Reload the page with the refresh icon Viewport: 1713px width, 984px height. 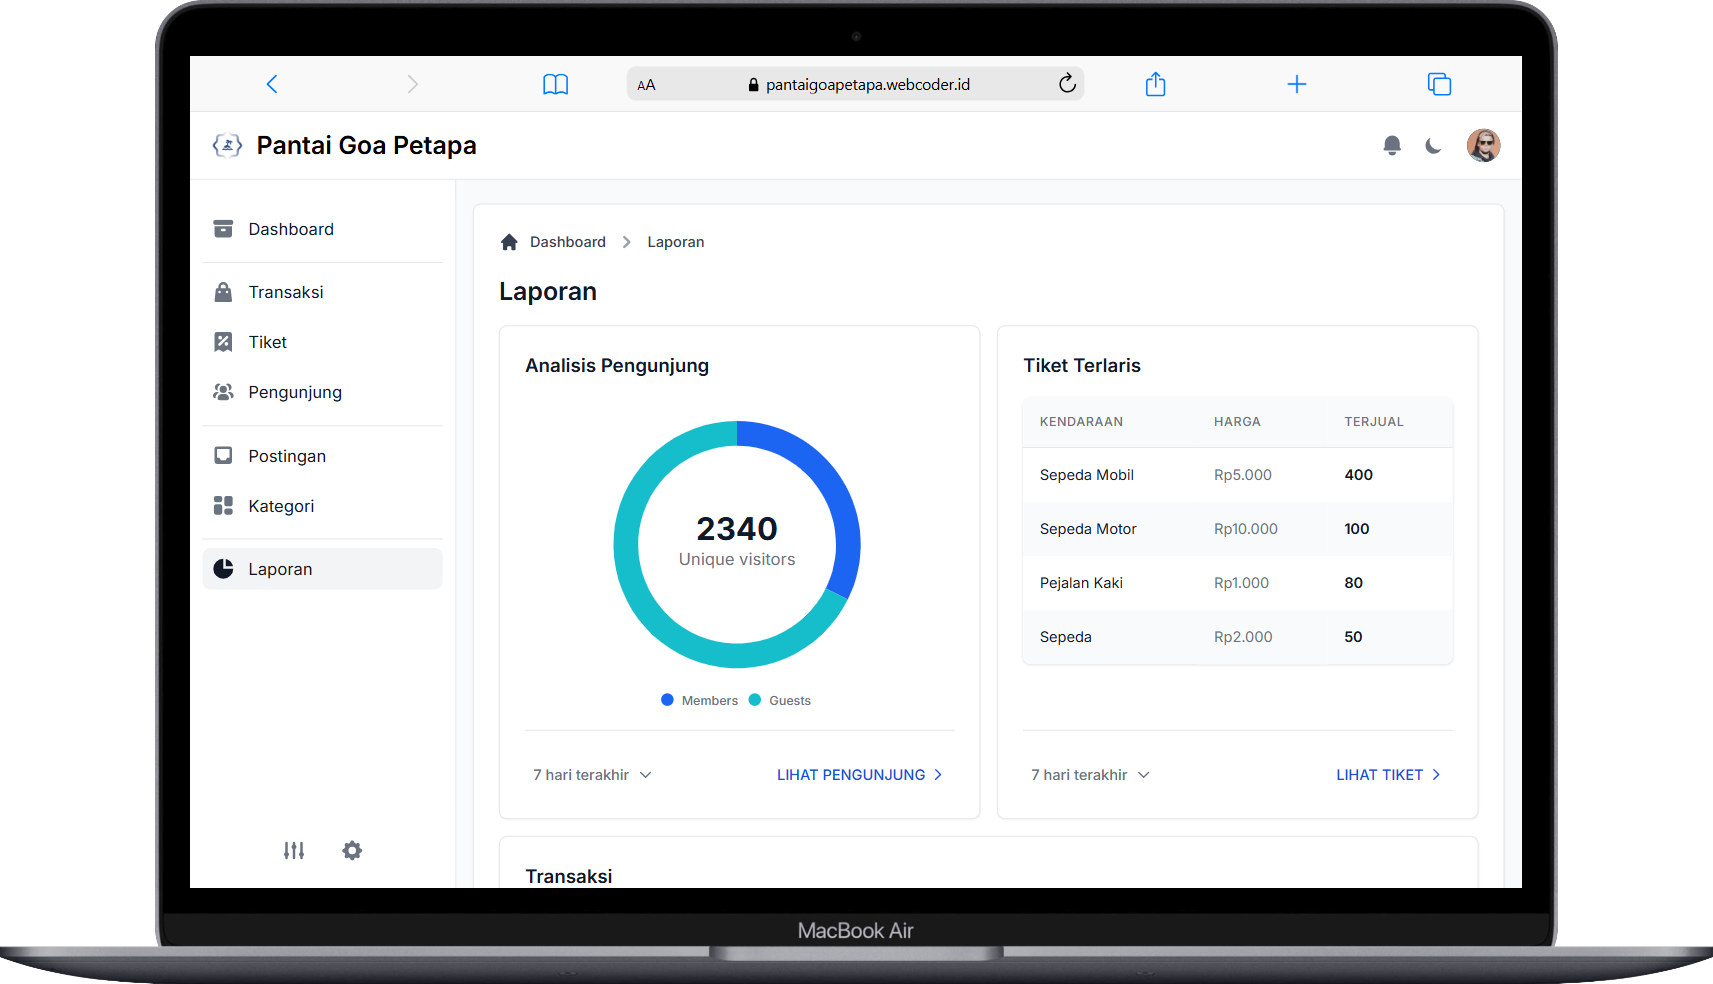coord(1067,83)
